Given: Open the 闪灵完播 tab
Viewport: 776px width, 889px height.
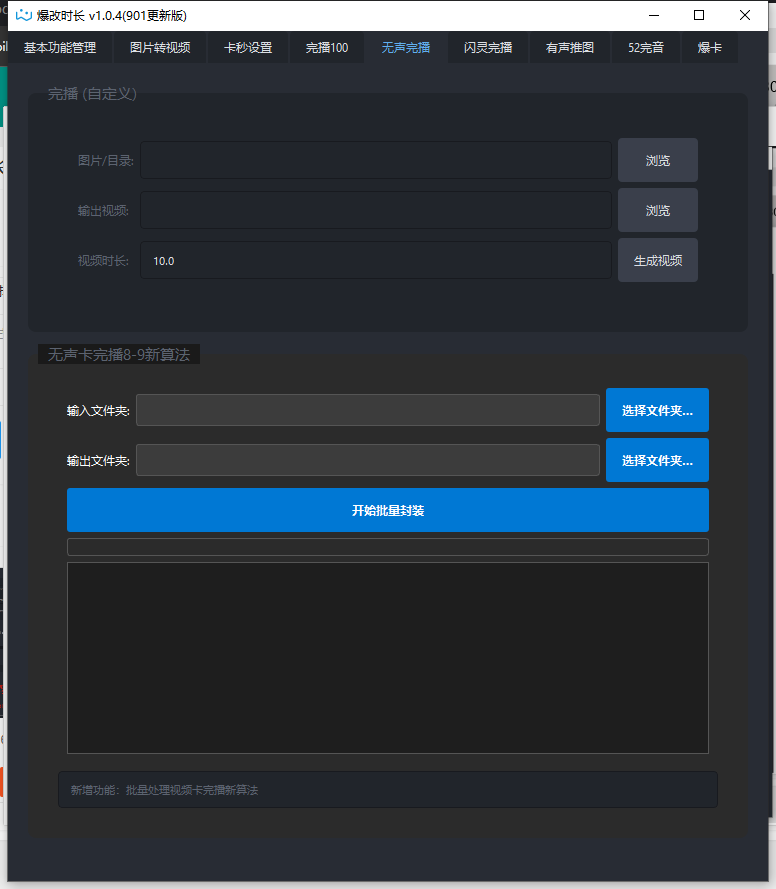Looking at the screenshot, I should tap(488, 47).
